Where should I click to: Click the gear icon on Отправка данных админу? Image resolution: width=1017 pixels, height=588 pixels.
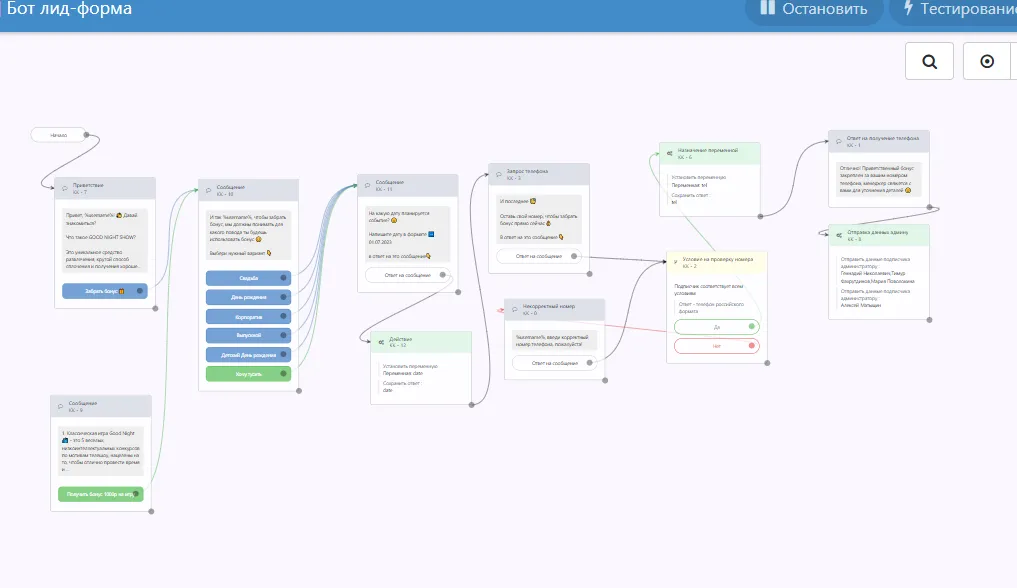(838, 236)
